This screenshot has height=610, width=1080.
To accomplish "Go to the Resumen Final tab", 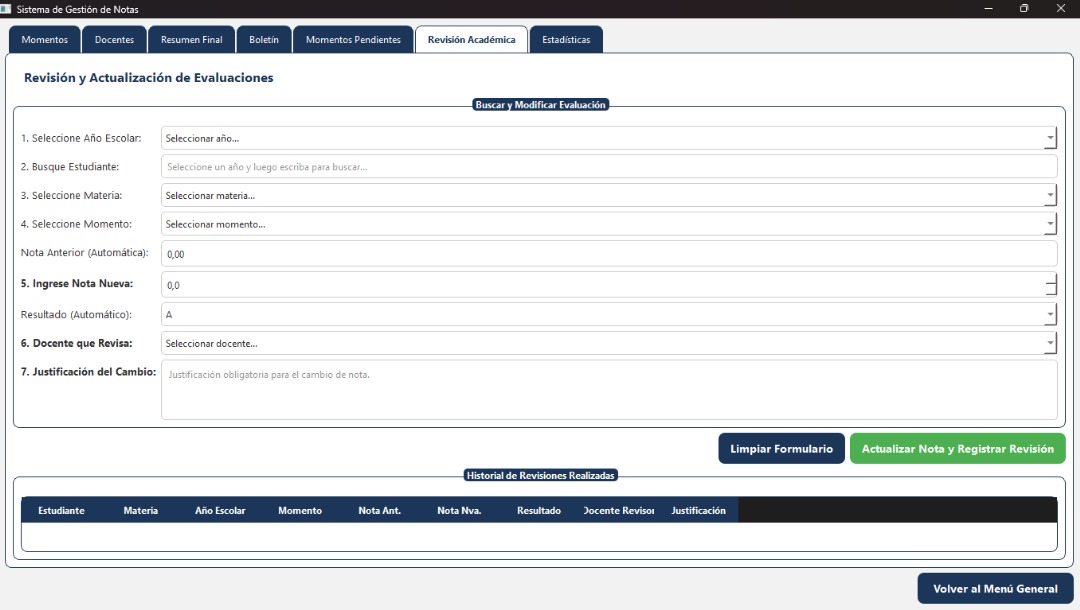I will click(x=192, y=40).
